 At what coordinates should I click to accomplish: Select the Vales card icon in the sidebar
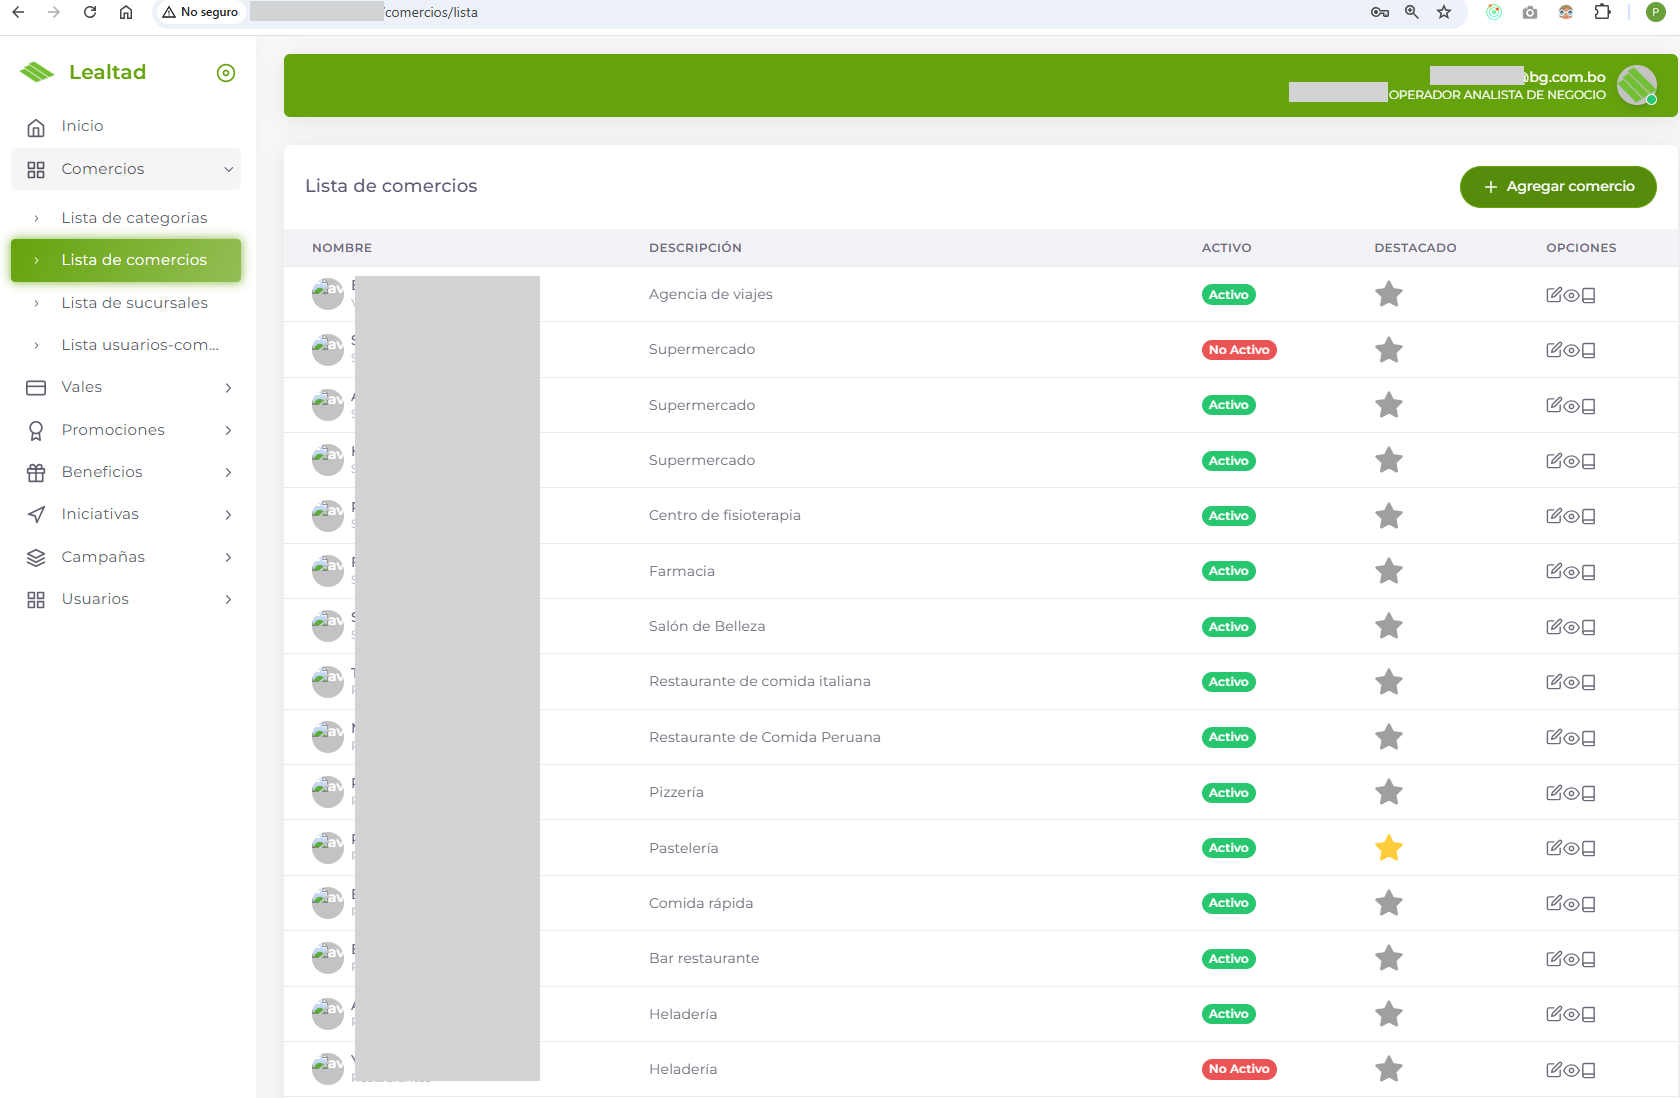tap(36, 387)
